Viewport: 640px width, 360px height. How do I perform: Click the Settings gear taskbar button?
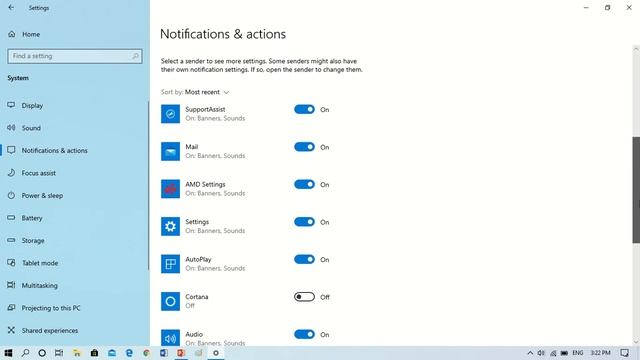[216, 353]
